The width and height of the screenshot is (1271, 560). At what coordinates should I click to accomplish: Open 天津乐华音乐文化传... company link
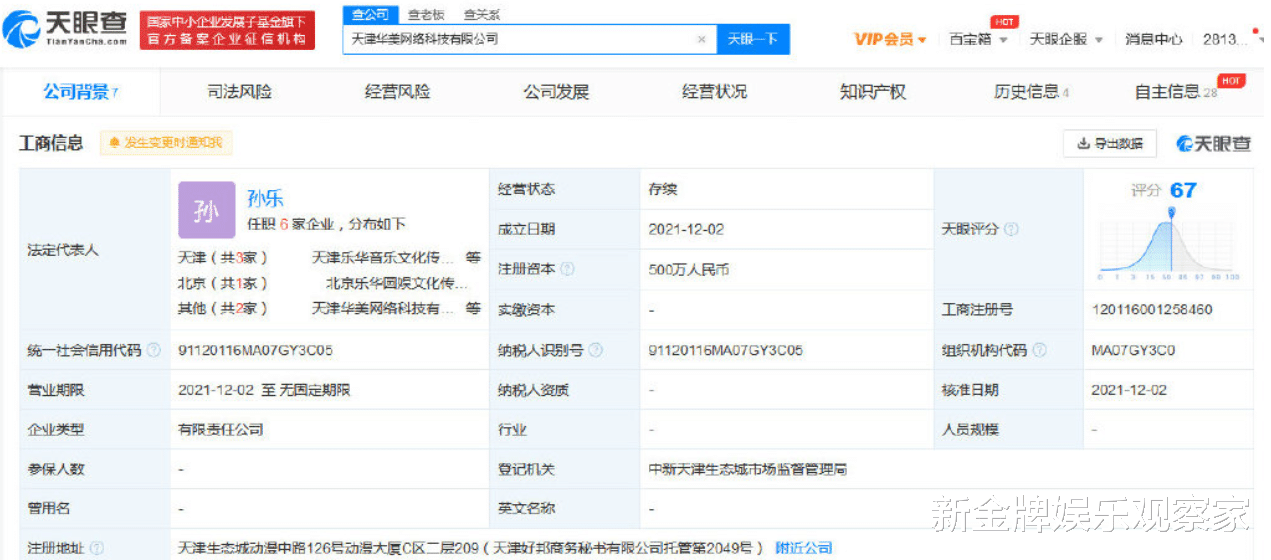click(383, 257)
